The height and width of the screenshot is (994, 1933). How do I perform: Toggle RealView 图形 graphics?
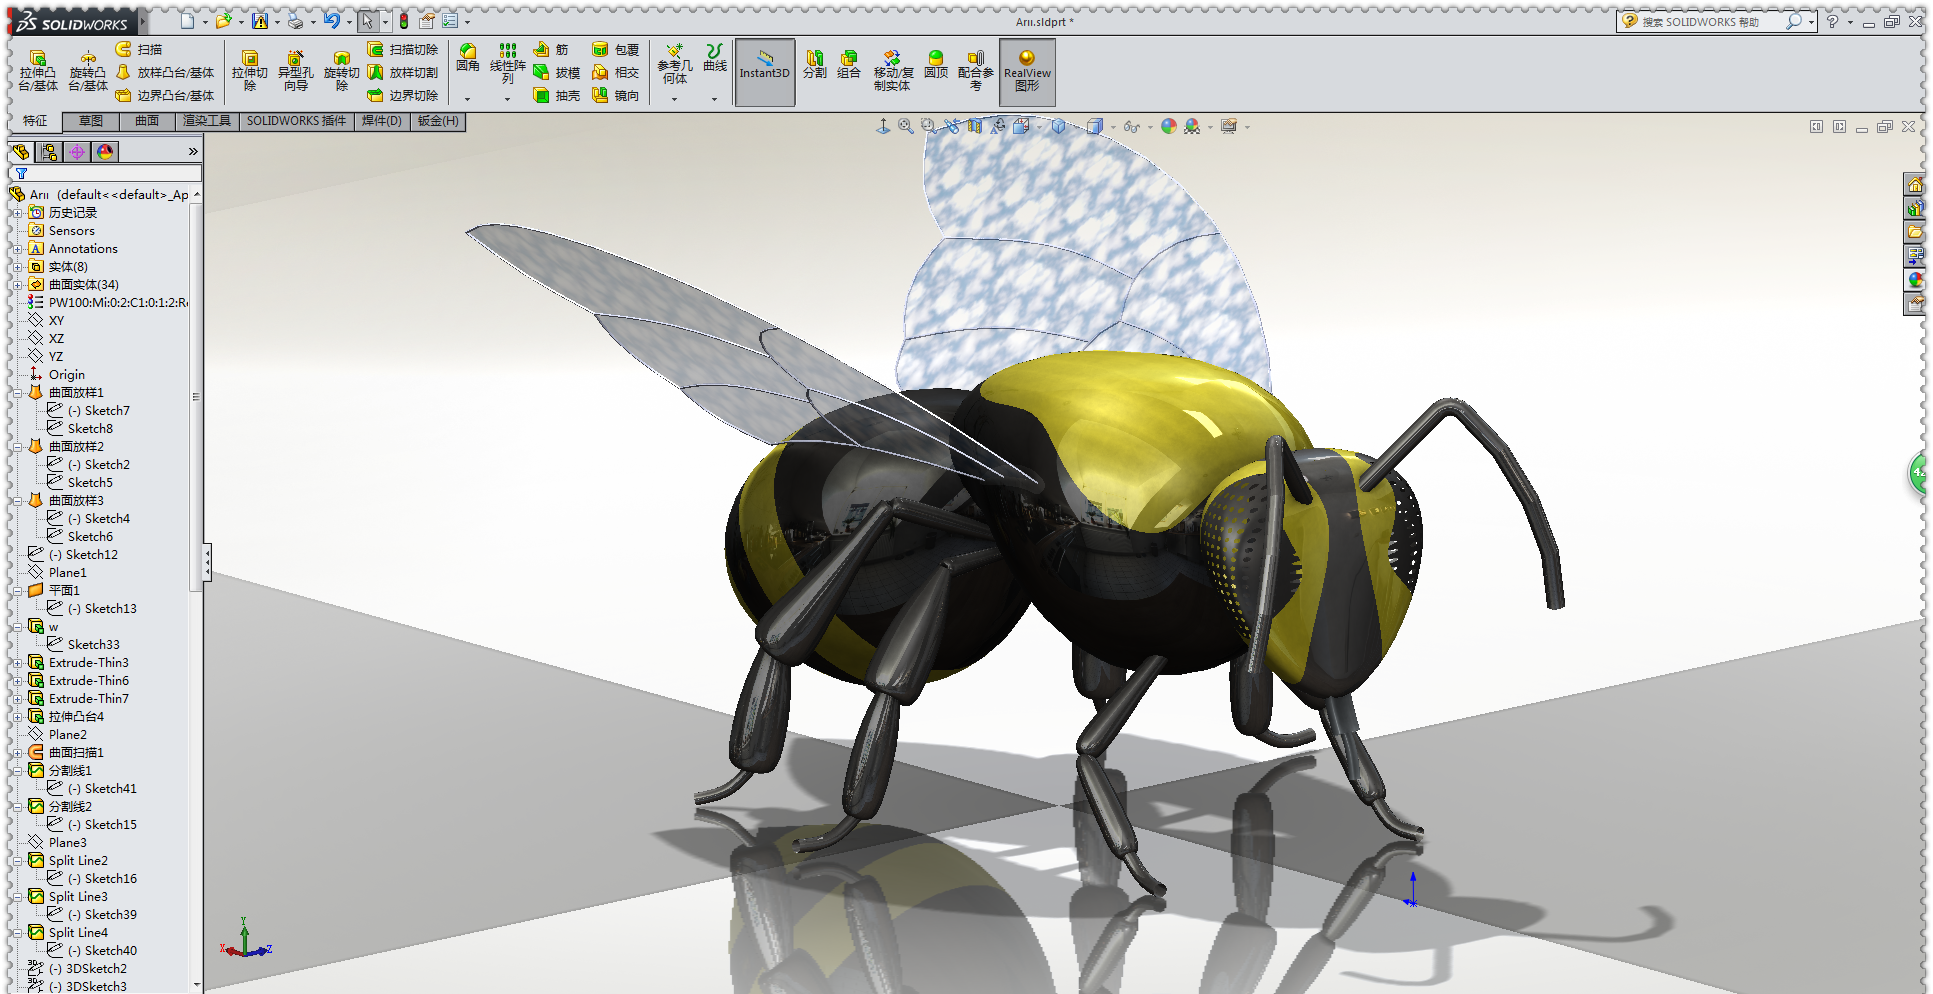(1027, 72)
